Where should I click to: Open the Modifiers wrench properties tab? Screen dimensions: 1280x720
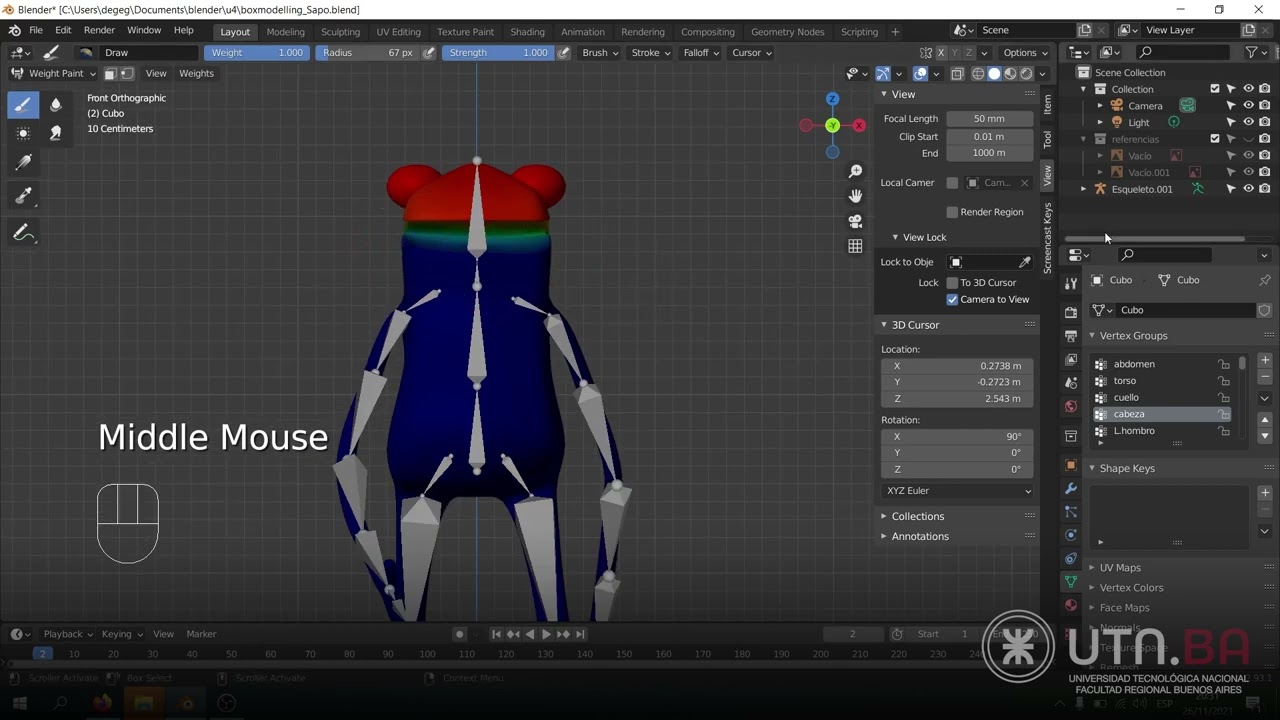pyautogui.click(x=1071, y=489)
